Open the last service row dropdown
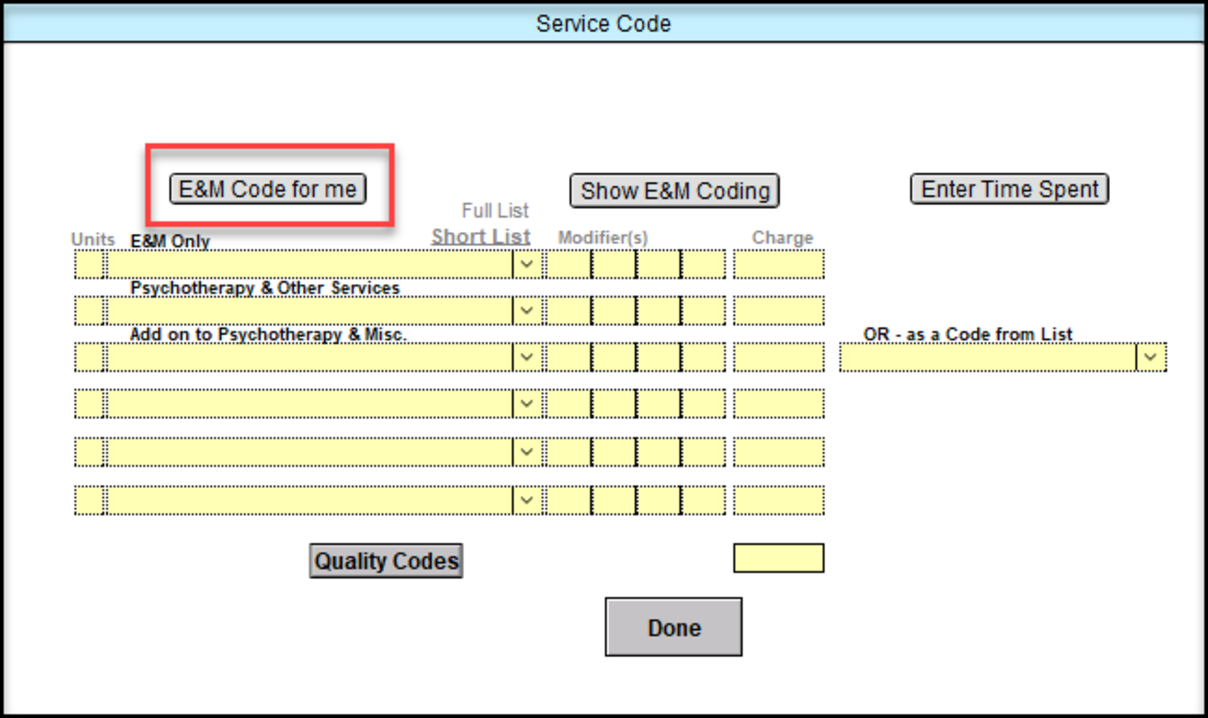Image resolution: width=1208 pixels, height=718 pixels. [x=527, y=500]
